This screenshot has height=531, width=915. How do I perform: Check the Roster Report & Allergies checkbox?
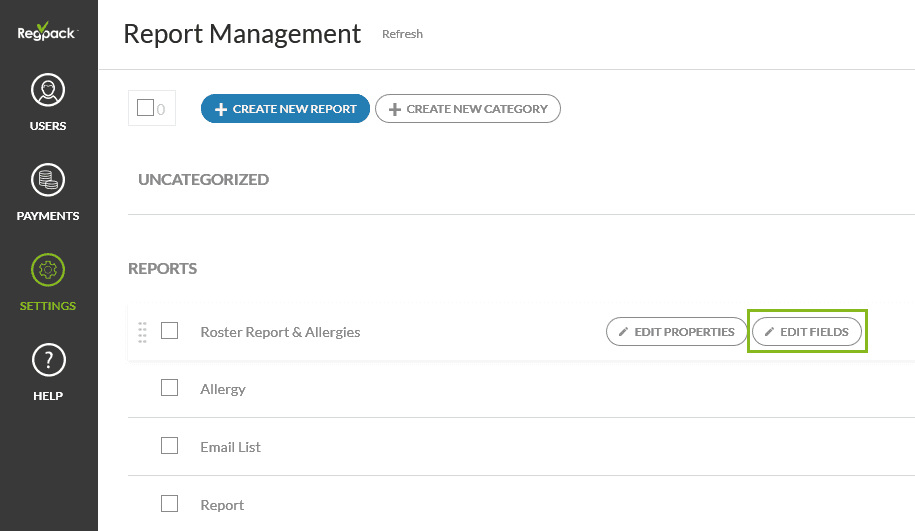point(170,331)
